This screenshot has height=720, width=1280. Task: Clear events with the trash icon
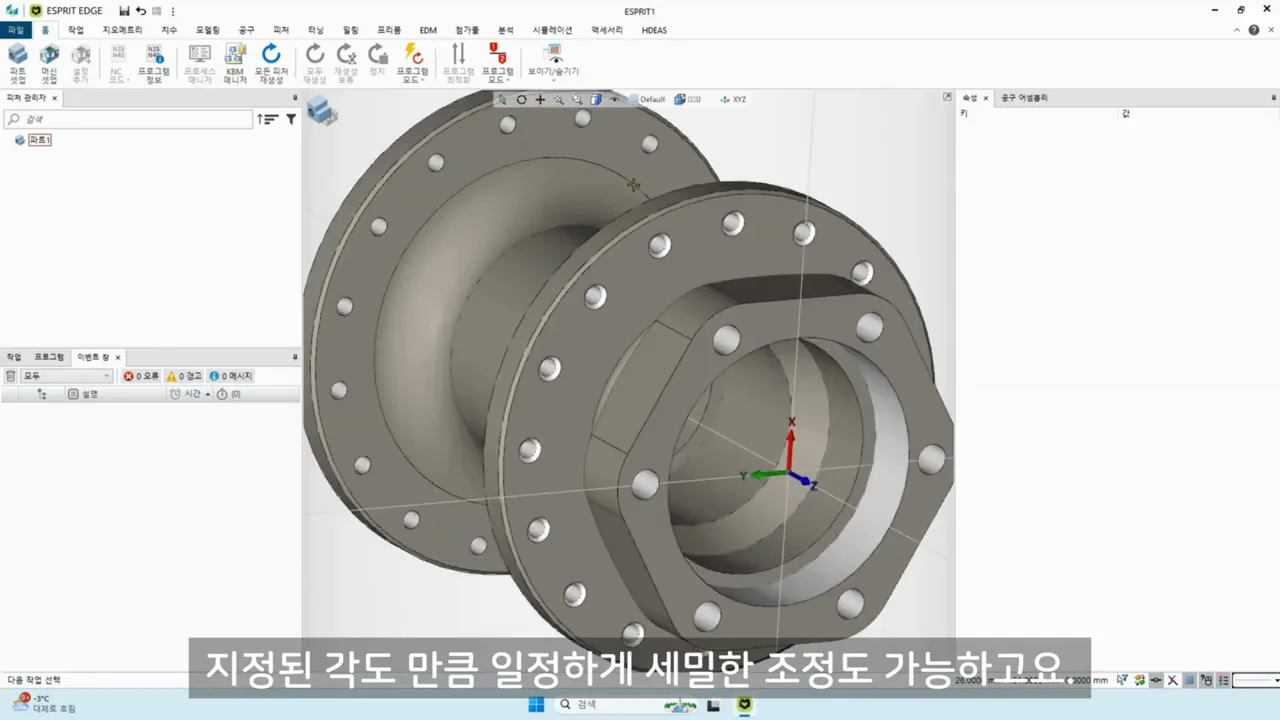pos(10,376)
